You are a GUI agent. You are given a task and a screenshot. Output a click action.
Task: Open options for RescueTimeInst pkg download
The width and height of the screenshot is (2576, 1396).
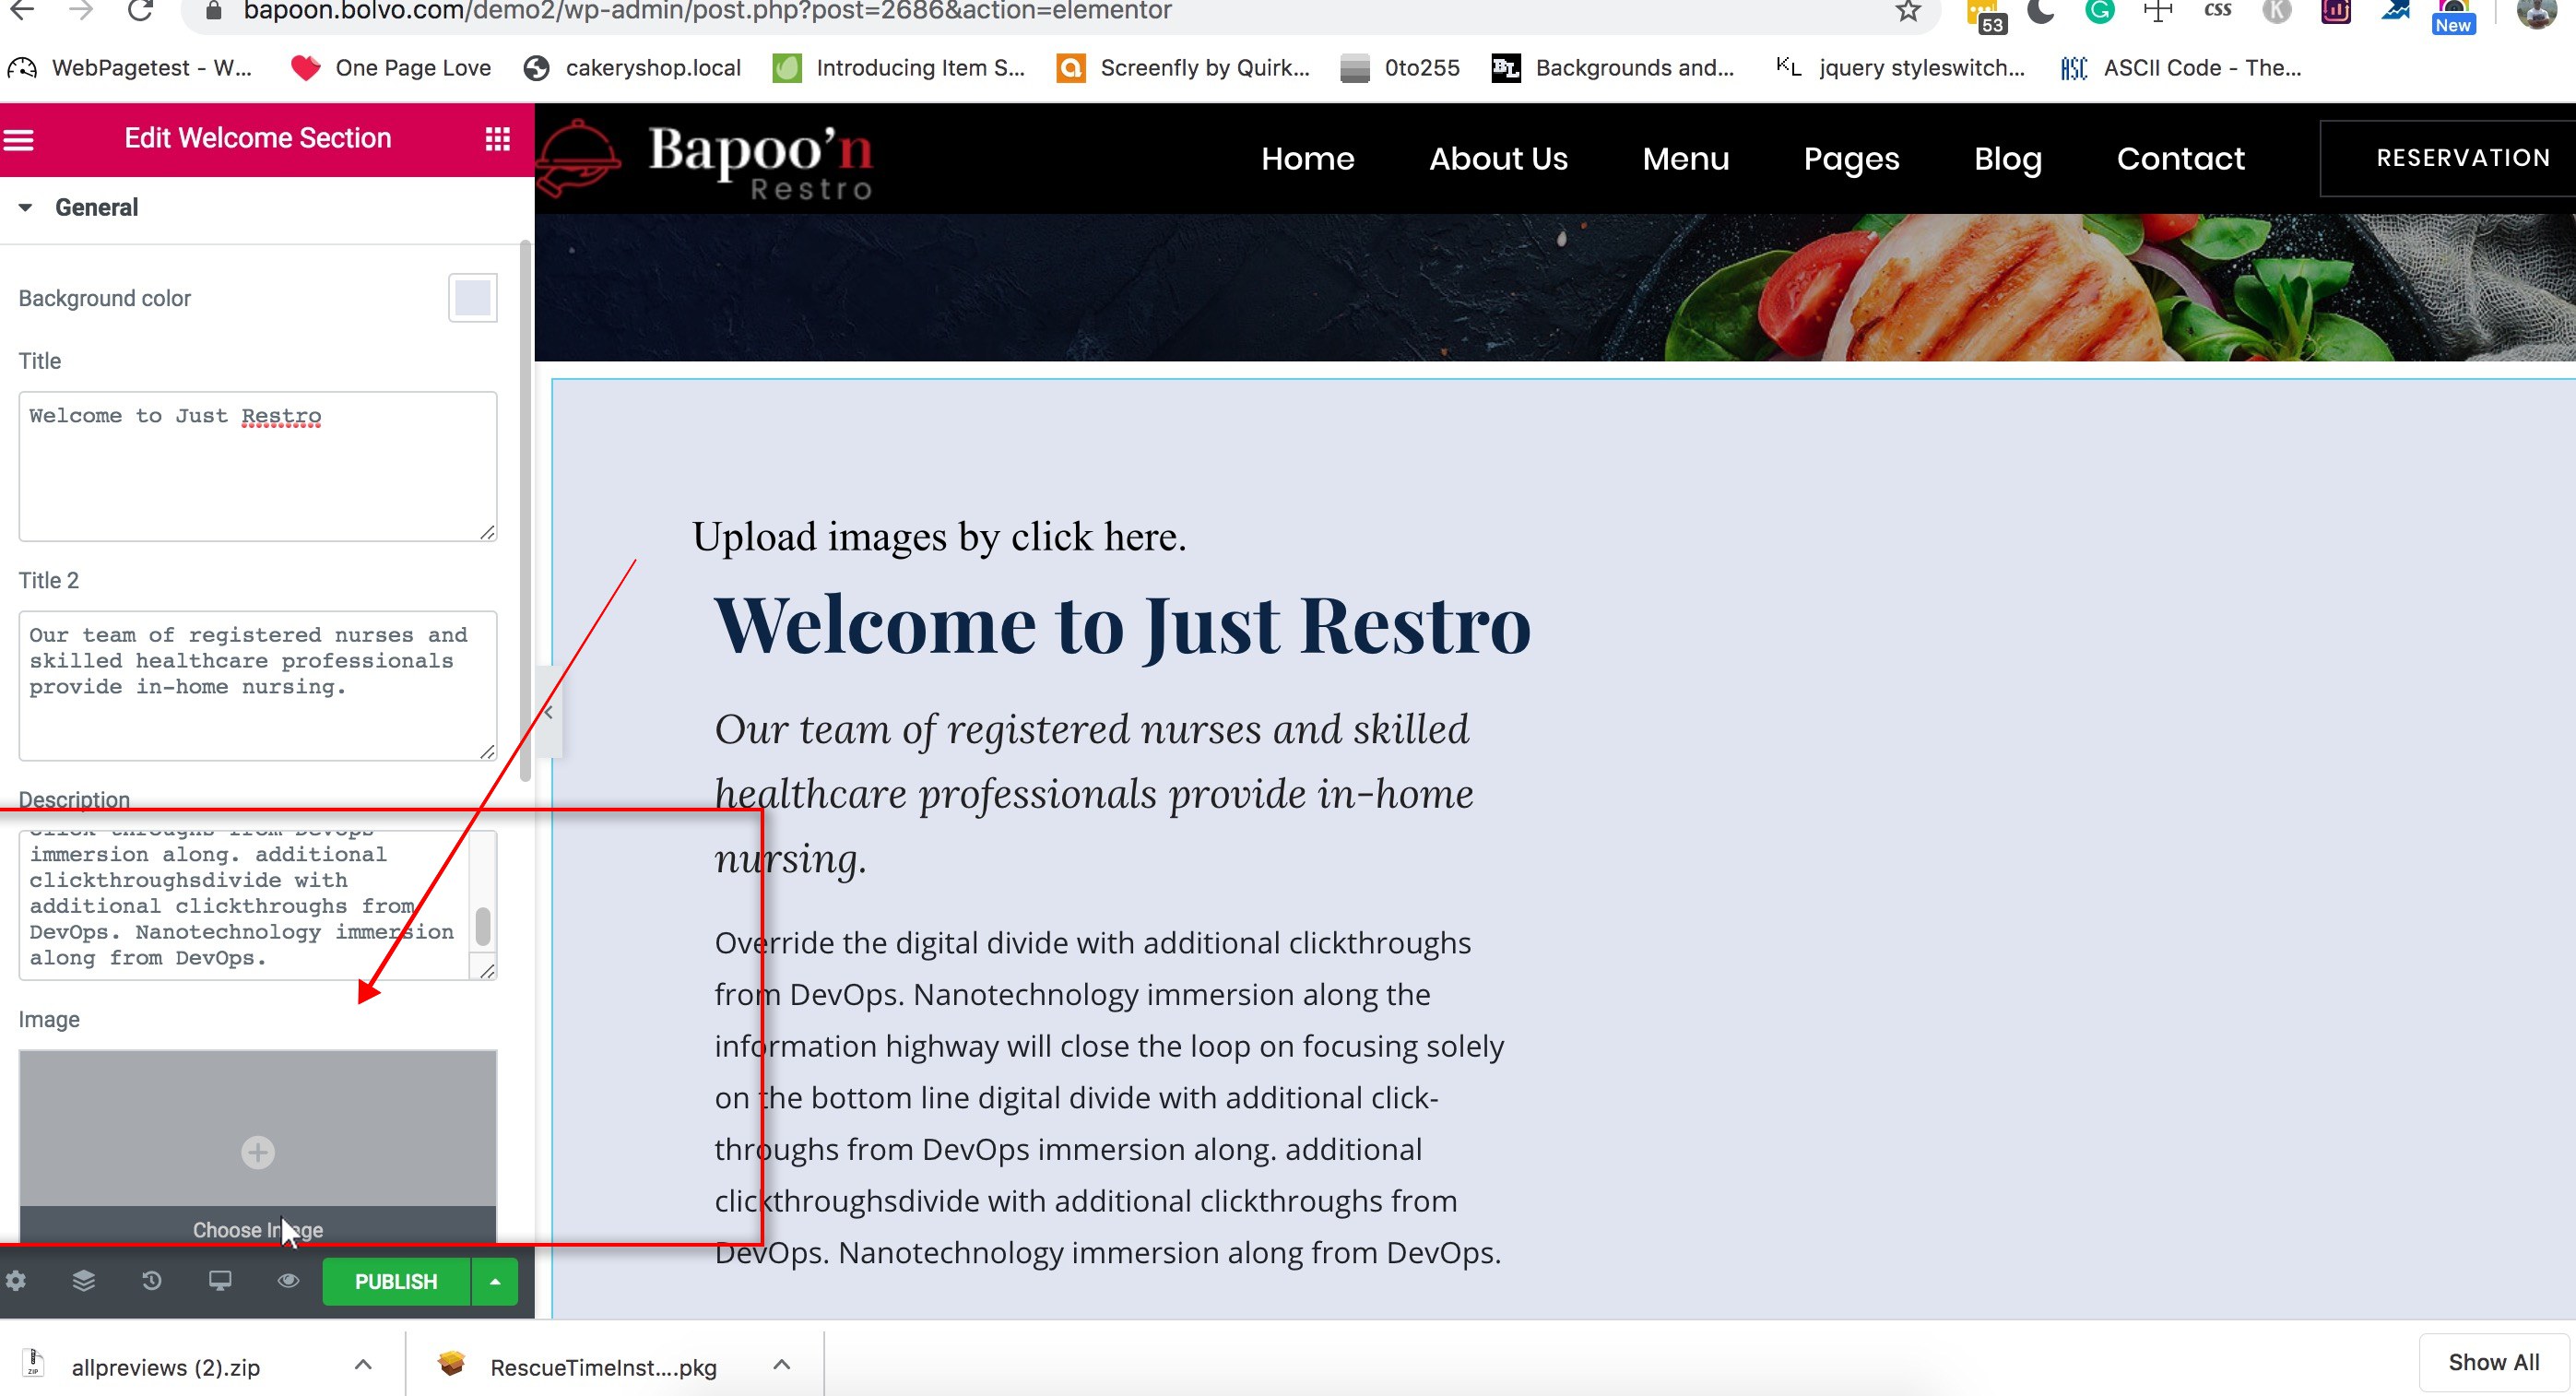[x=782, y=1365]
